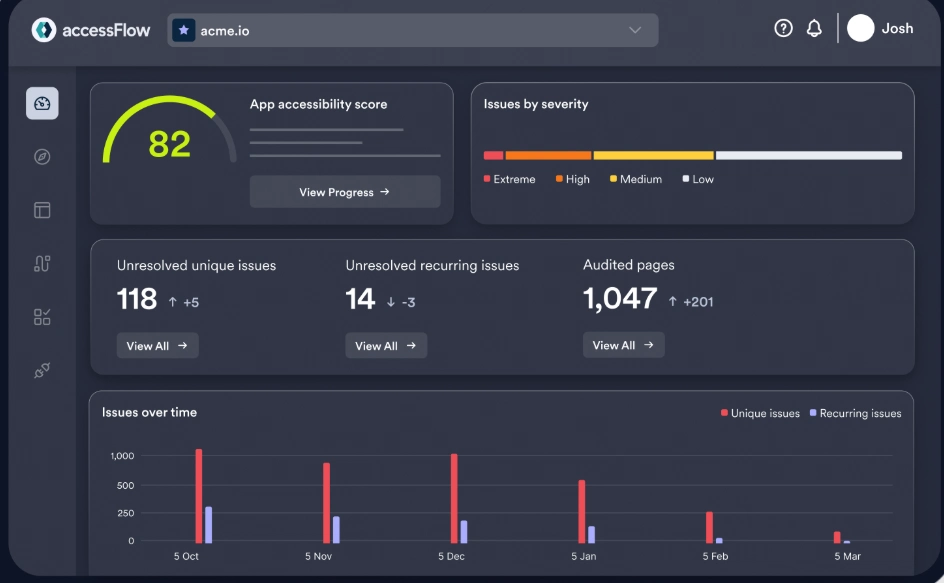Click the 5 Jan axis label
The image size is (944, 583).
[583, 556]
